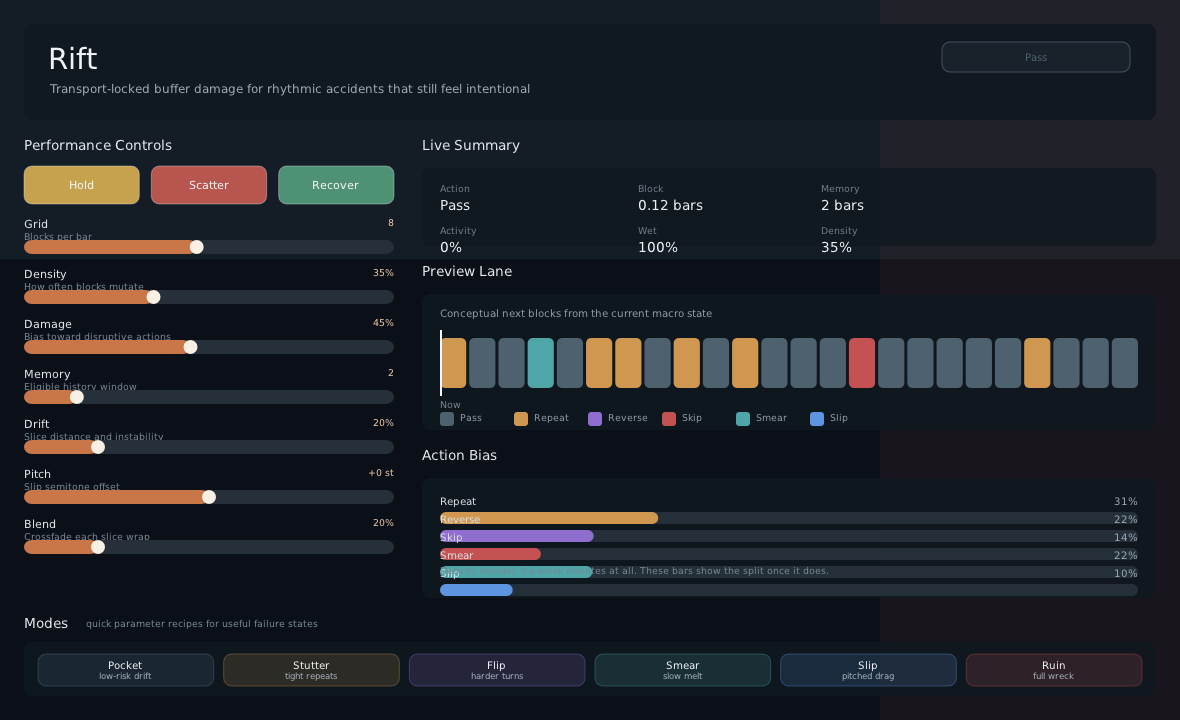Image resolution: width=1180 pixels, height=720 pixels.
Task: Select the Smear slow melt mode
Action: point(683,670)
